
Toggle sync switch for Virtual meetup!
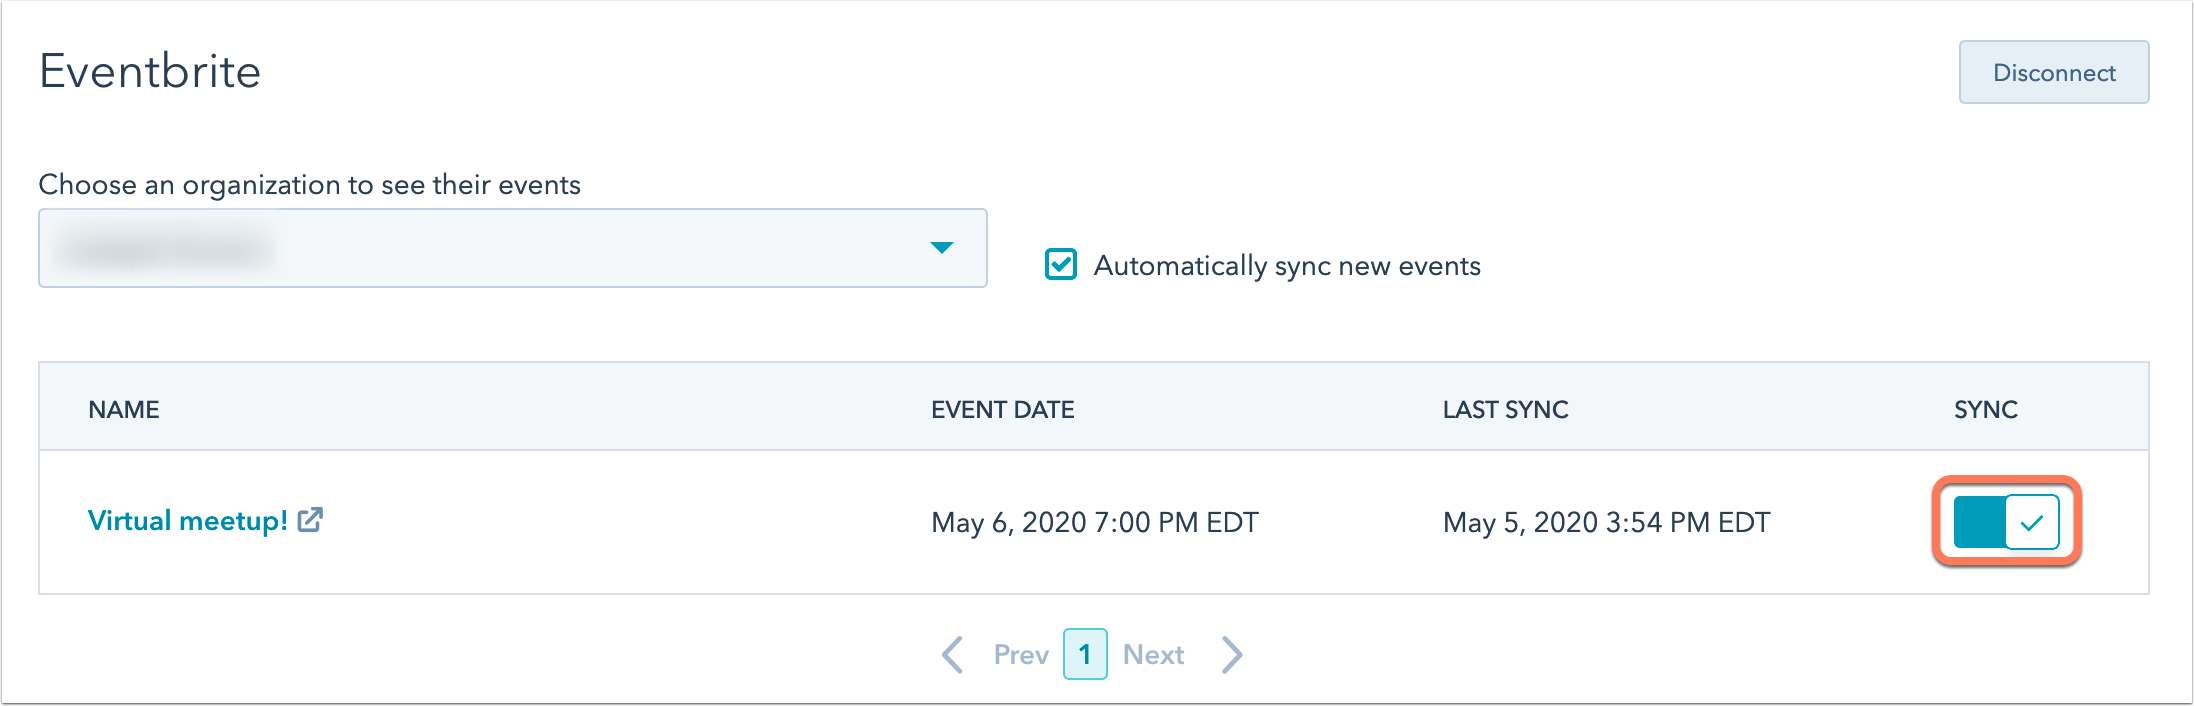click(x=2006, y=522)
